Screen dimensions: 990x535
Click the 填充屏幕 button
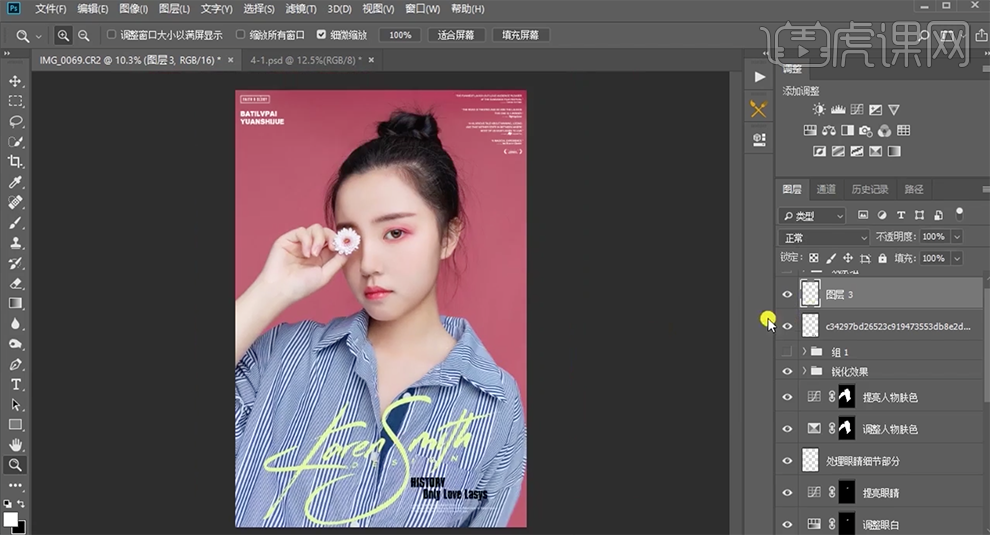[x=520, y=35]
